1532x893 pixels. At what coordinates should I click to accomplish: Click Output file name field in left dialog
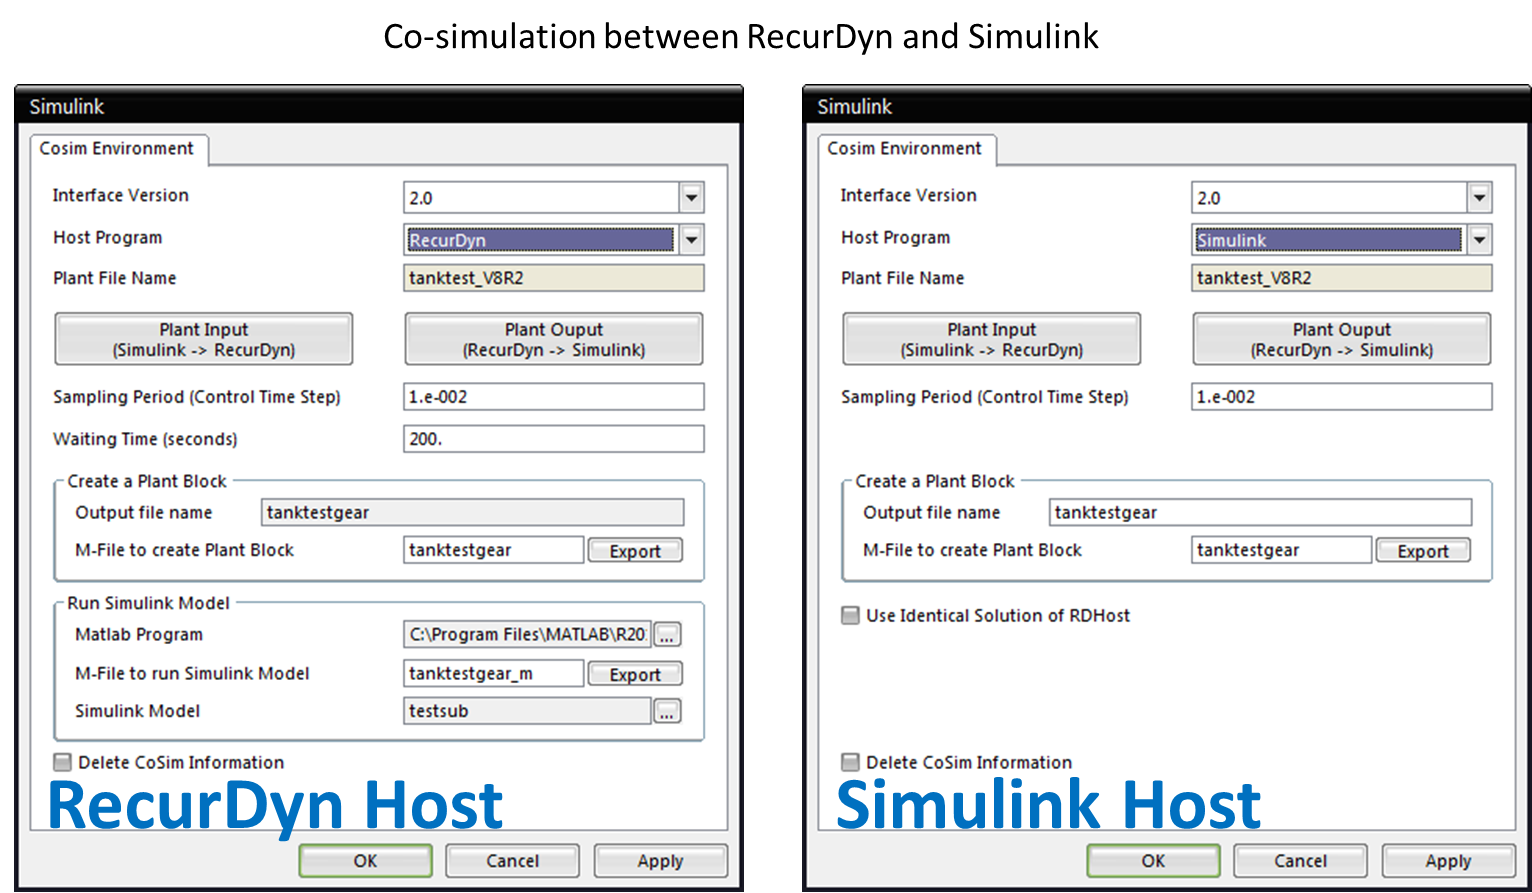473,513
